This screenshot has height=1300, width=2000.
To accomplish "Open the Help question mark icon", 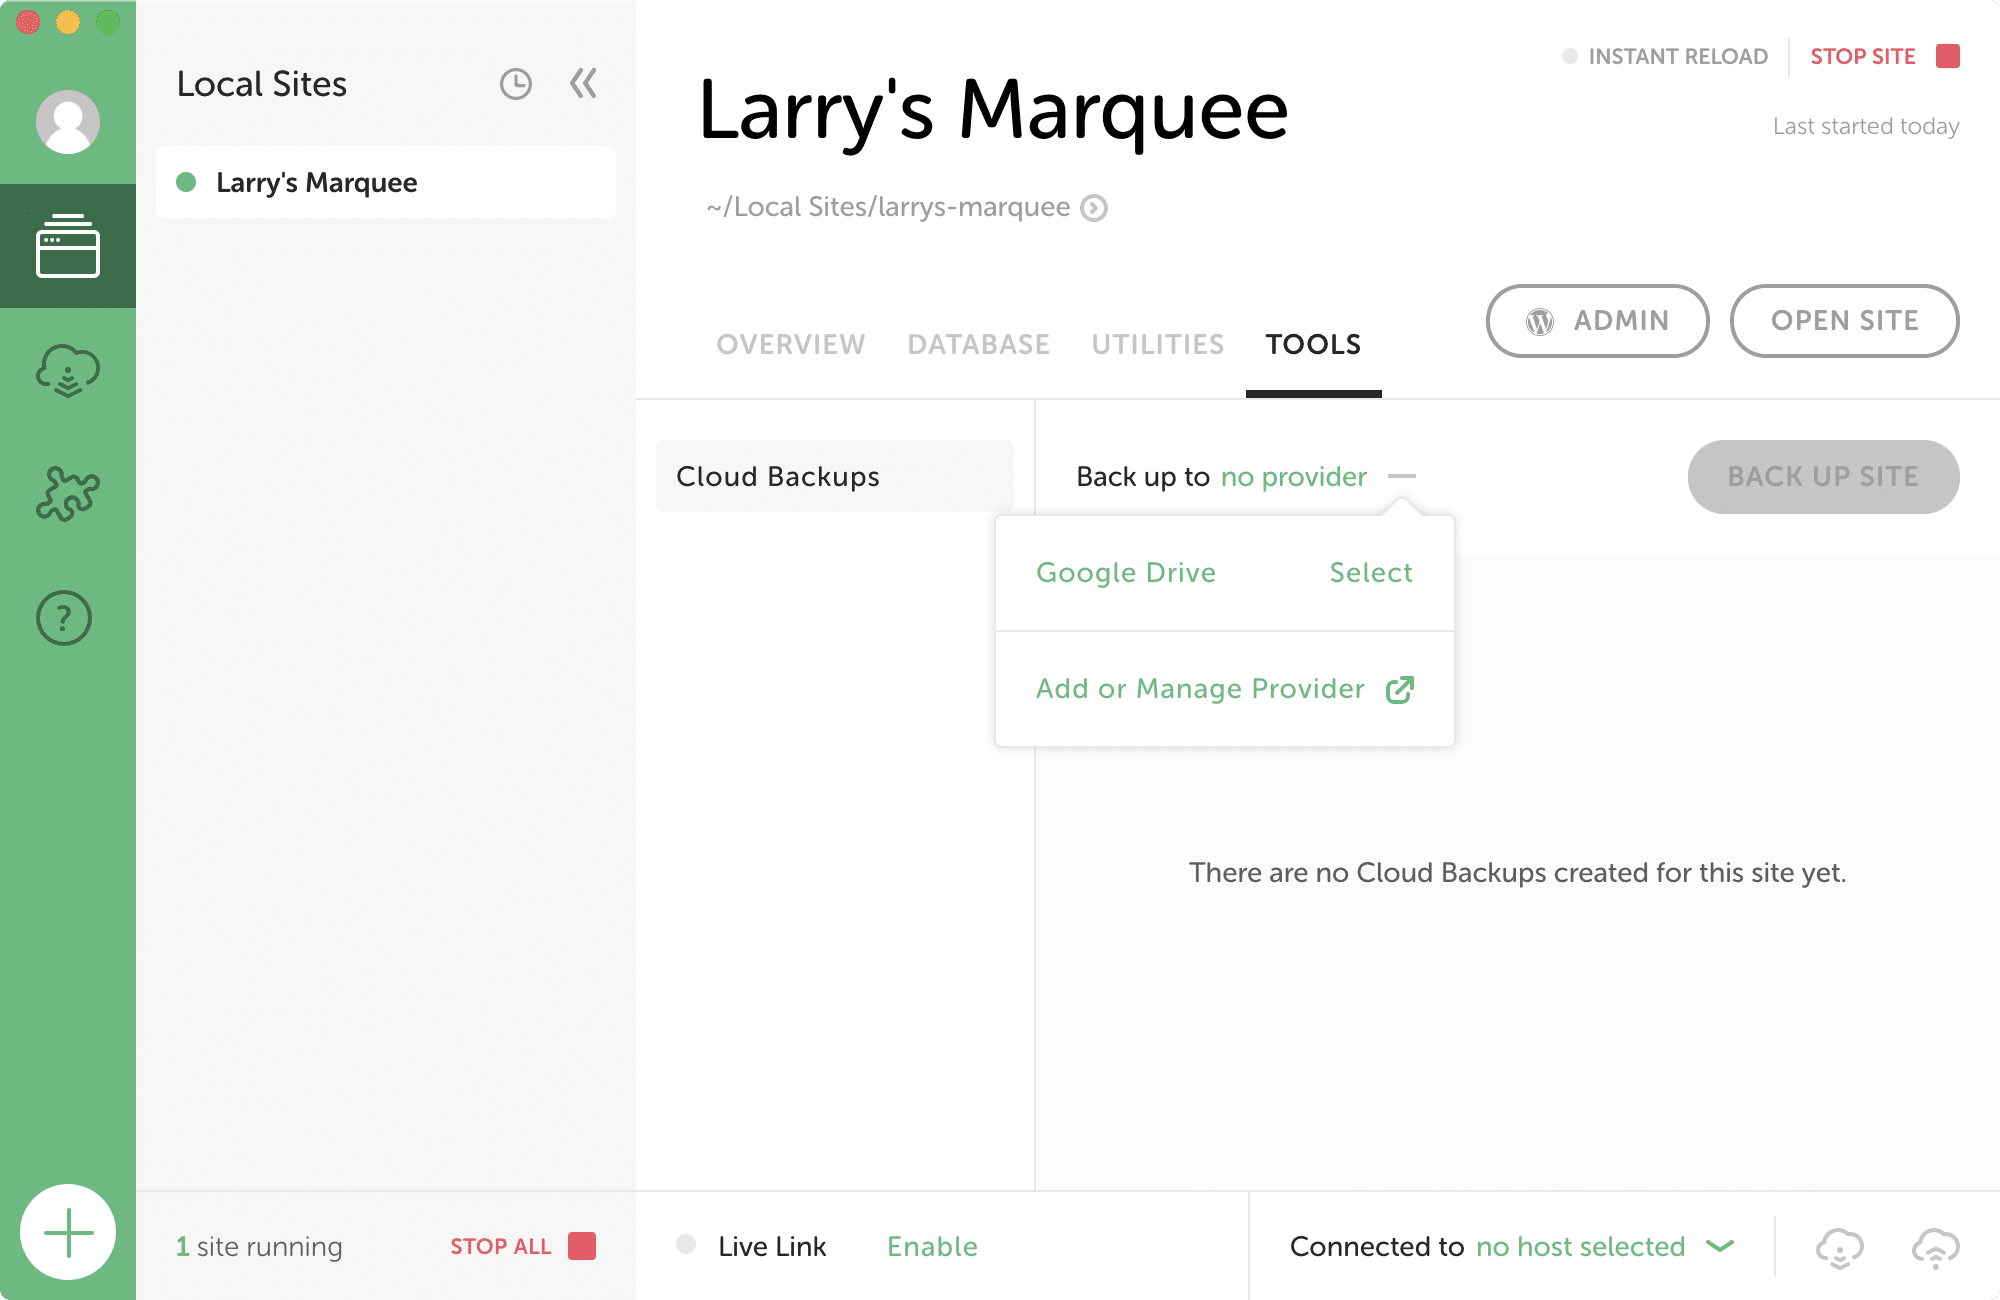I will point(64,618).
